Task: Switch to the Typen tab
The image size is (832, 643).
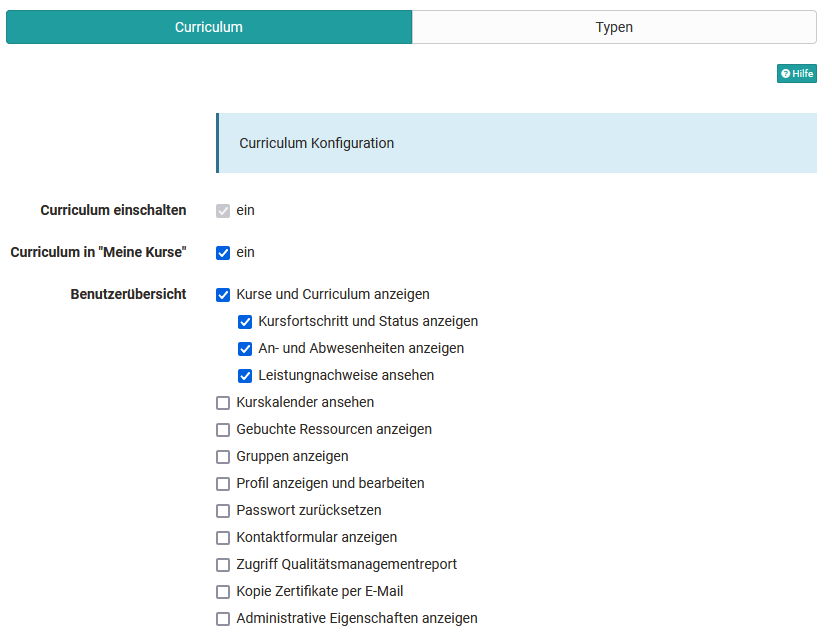Action: tap(614, 27)
